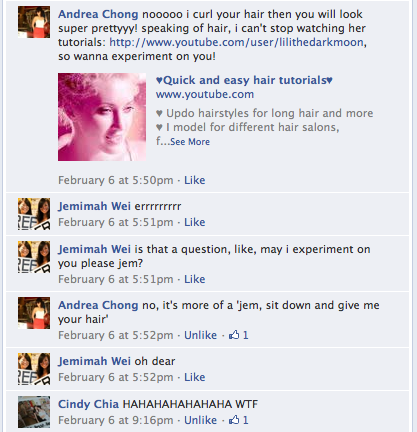
Task: Like Andrea's comment posted at 5:50pm
Action: [x=195, y=180]
